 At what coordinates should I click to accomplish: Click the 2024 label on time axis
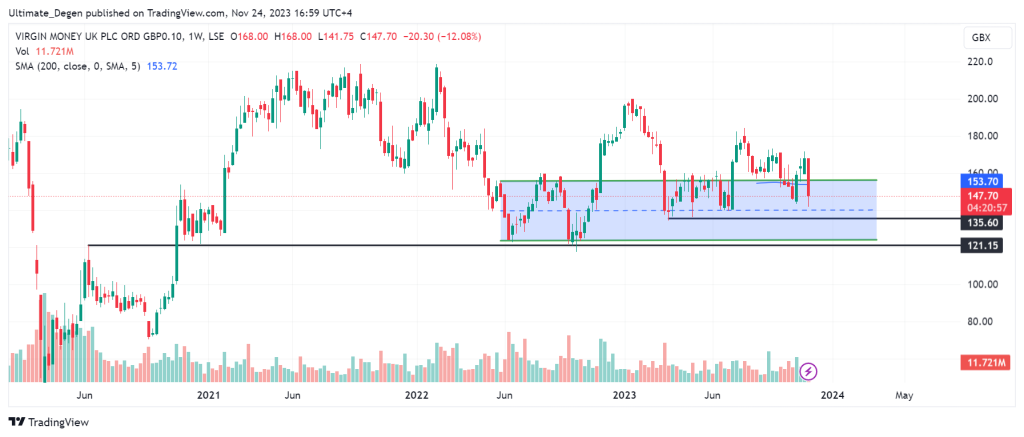coord(833,395)
